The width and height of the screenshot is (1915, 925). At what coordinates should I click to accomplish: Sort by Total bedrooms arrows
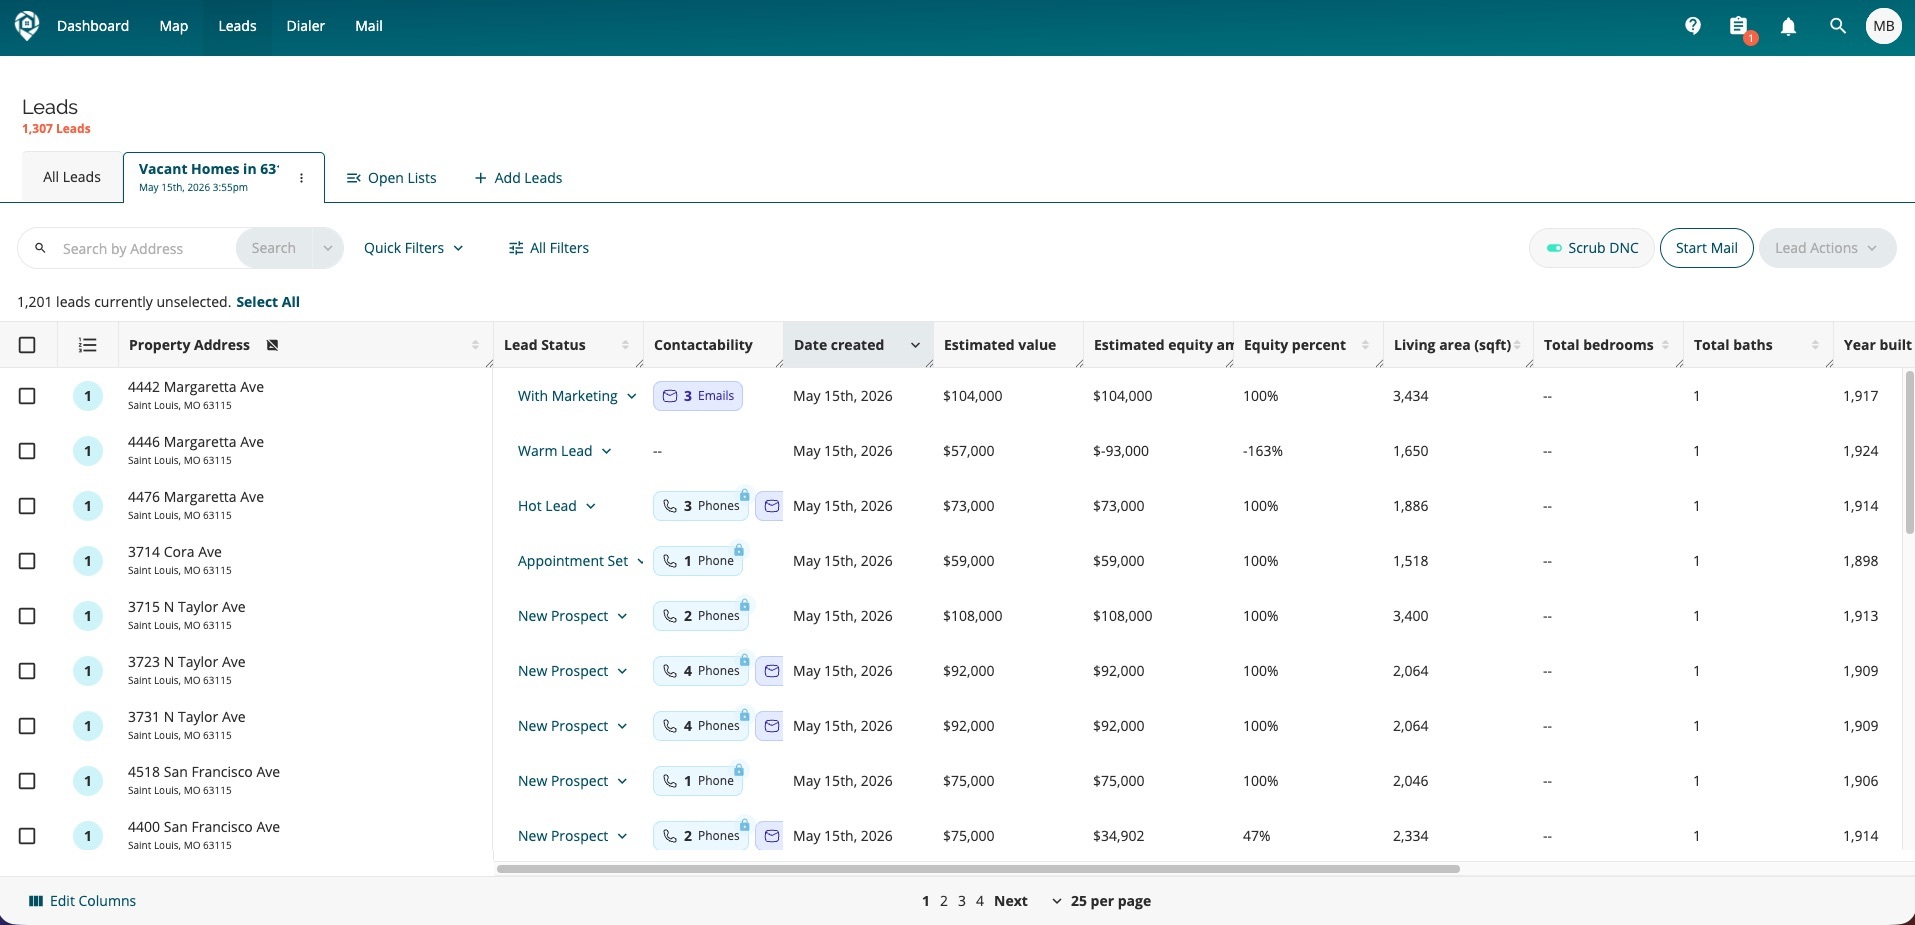1665,345
